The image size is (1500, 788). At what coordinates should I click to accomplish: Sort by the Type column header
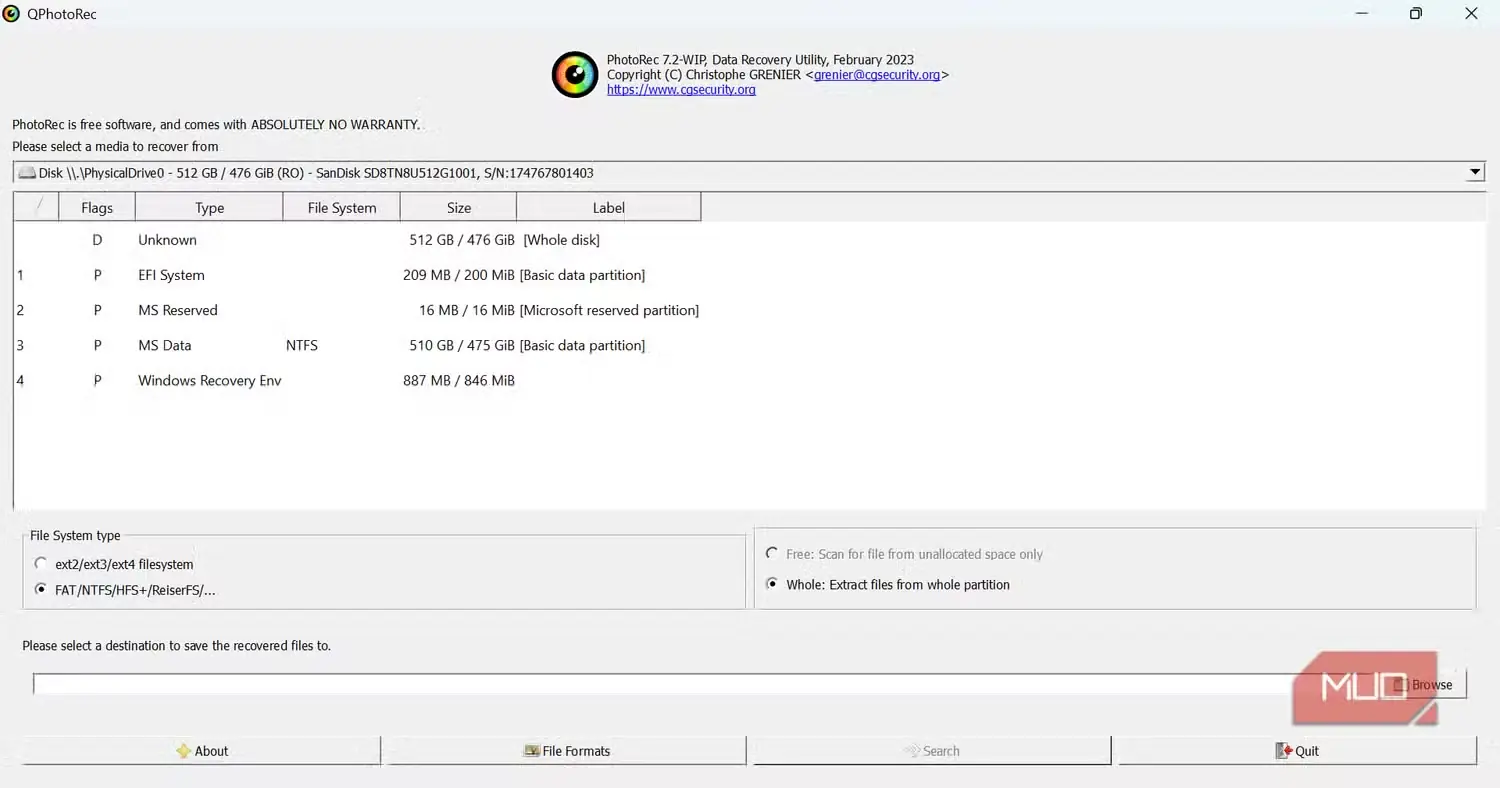click(209, 208)
